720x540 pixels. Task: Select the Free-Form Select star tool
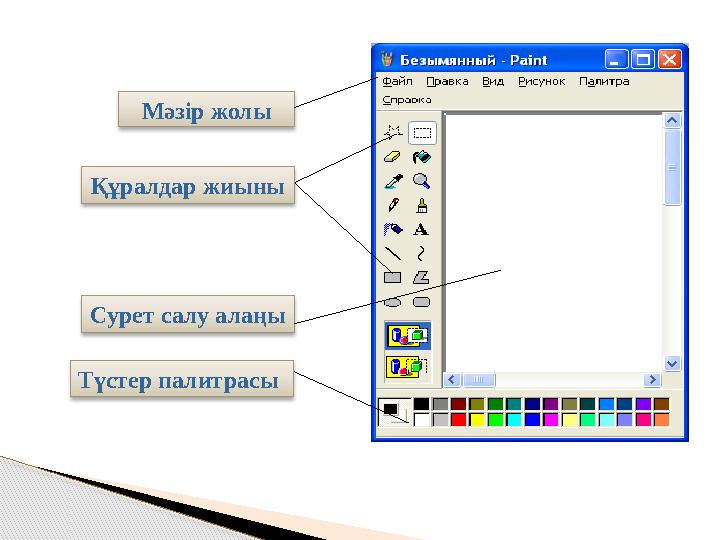pos(393,132)
